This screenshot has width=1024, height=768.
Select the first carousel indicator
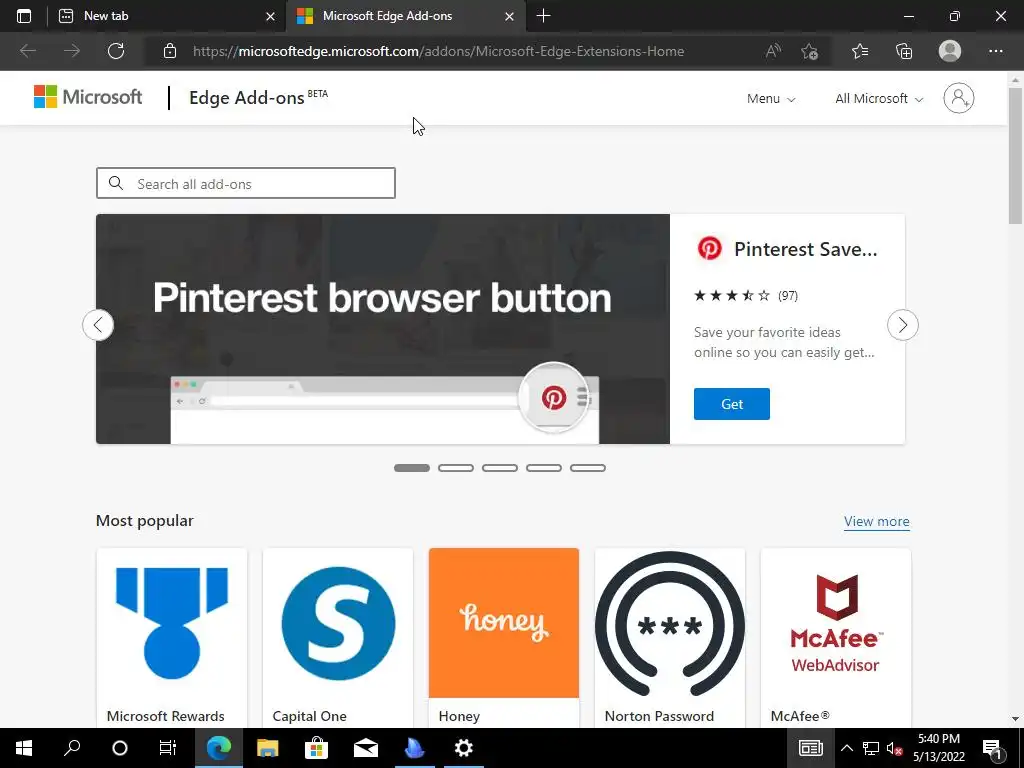tap(411, 468)
